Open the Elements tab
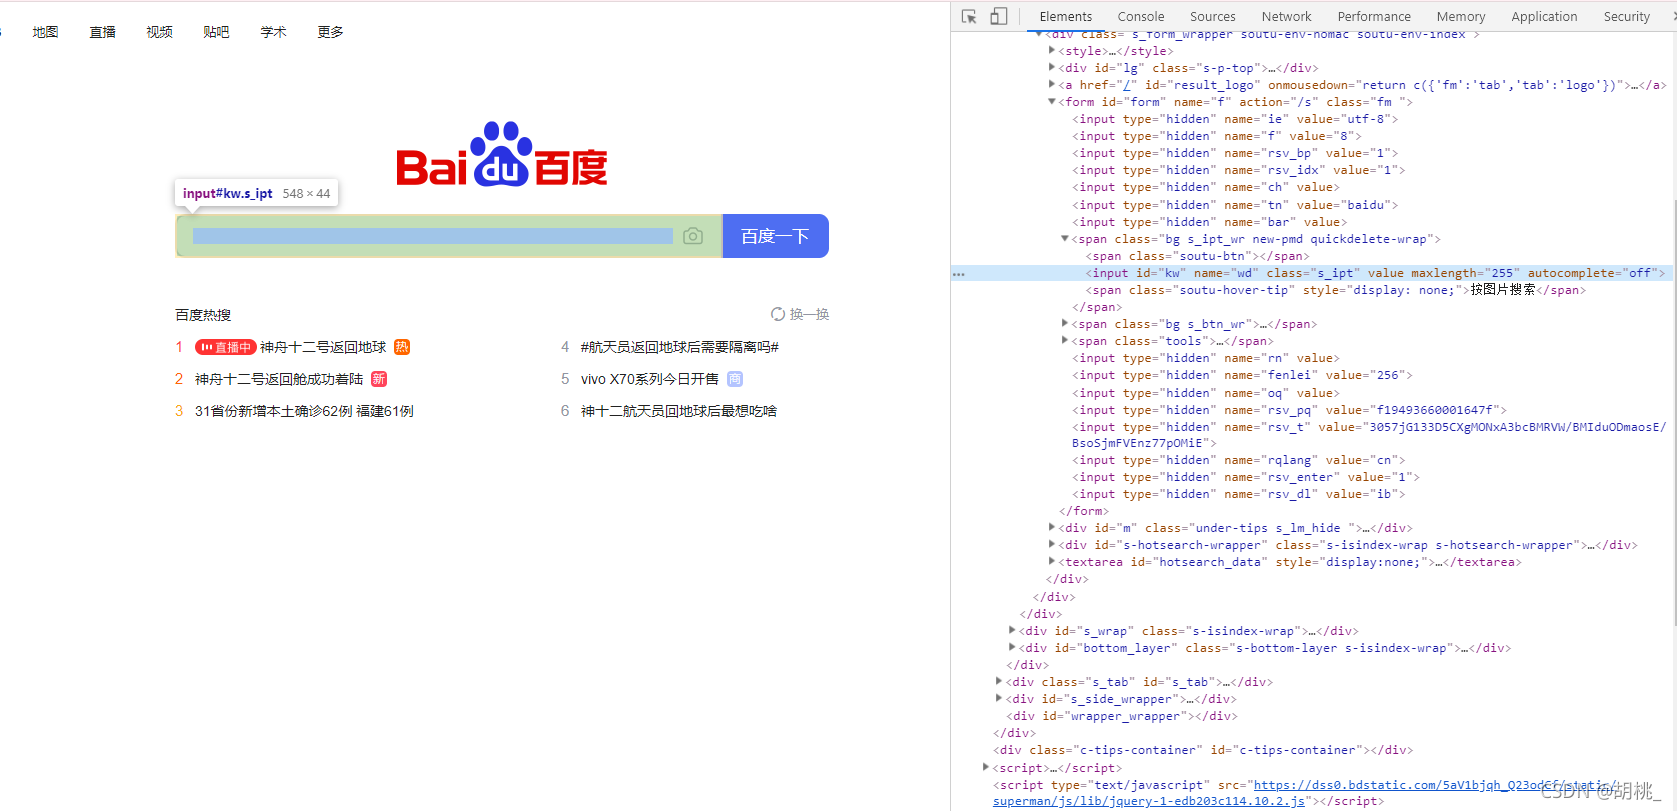This screenshot has height=811, width=1677. (x=1066, y=16)
